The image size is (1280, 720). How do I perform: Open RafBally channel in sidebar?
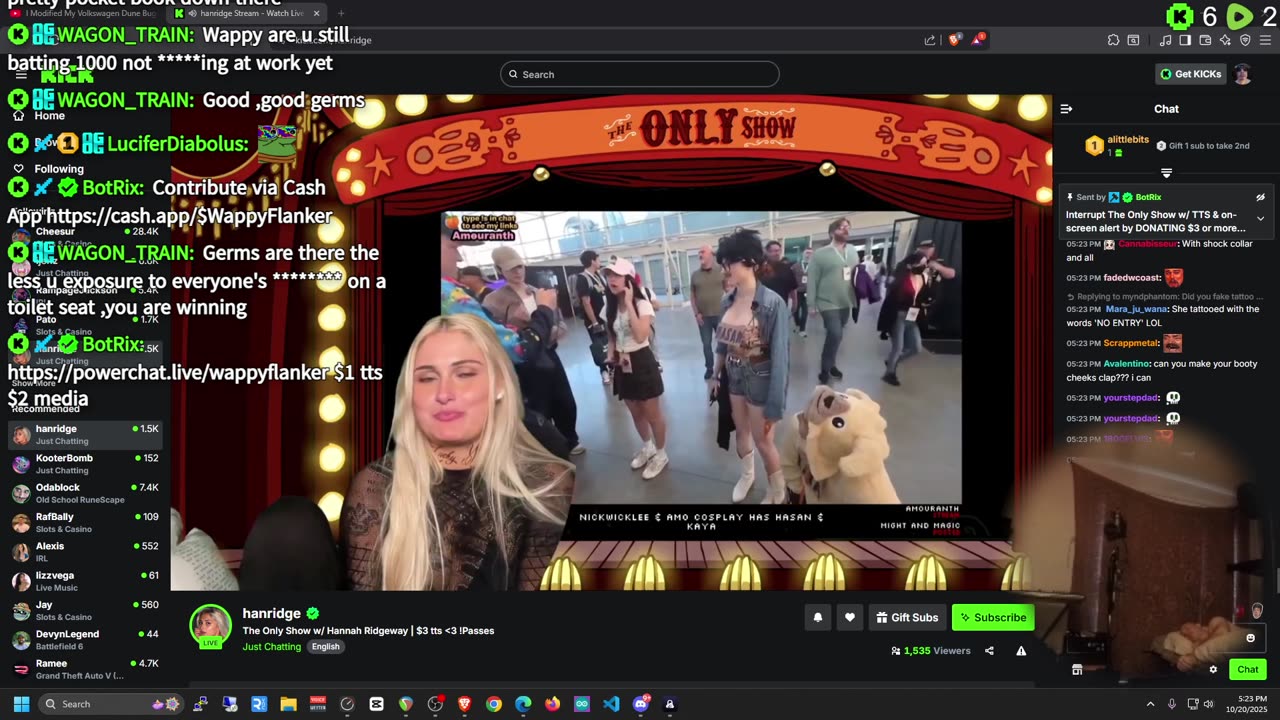(x=86, y=523)
